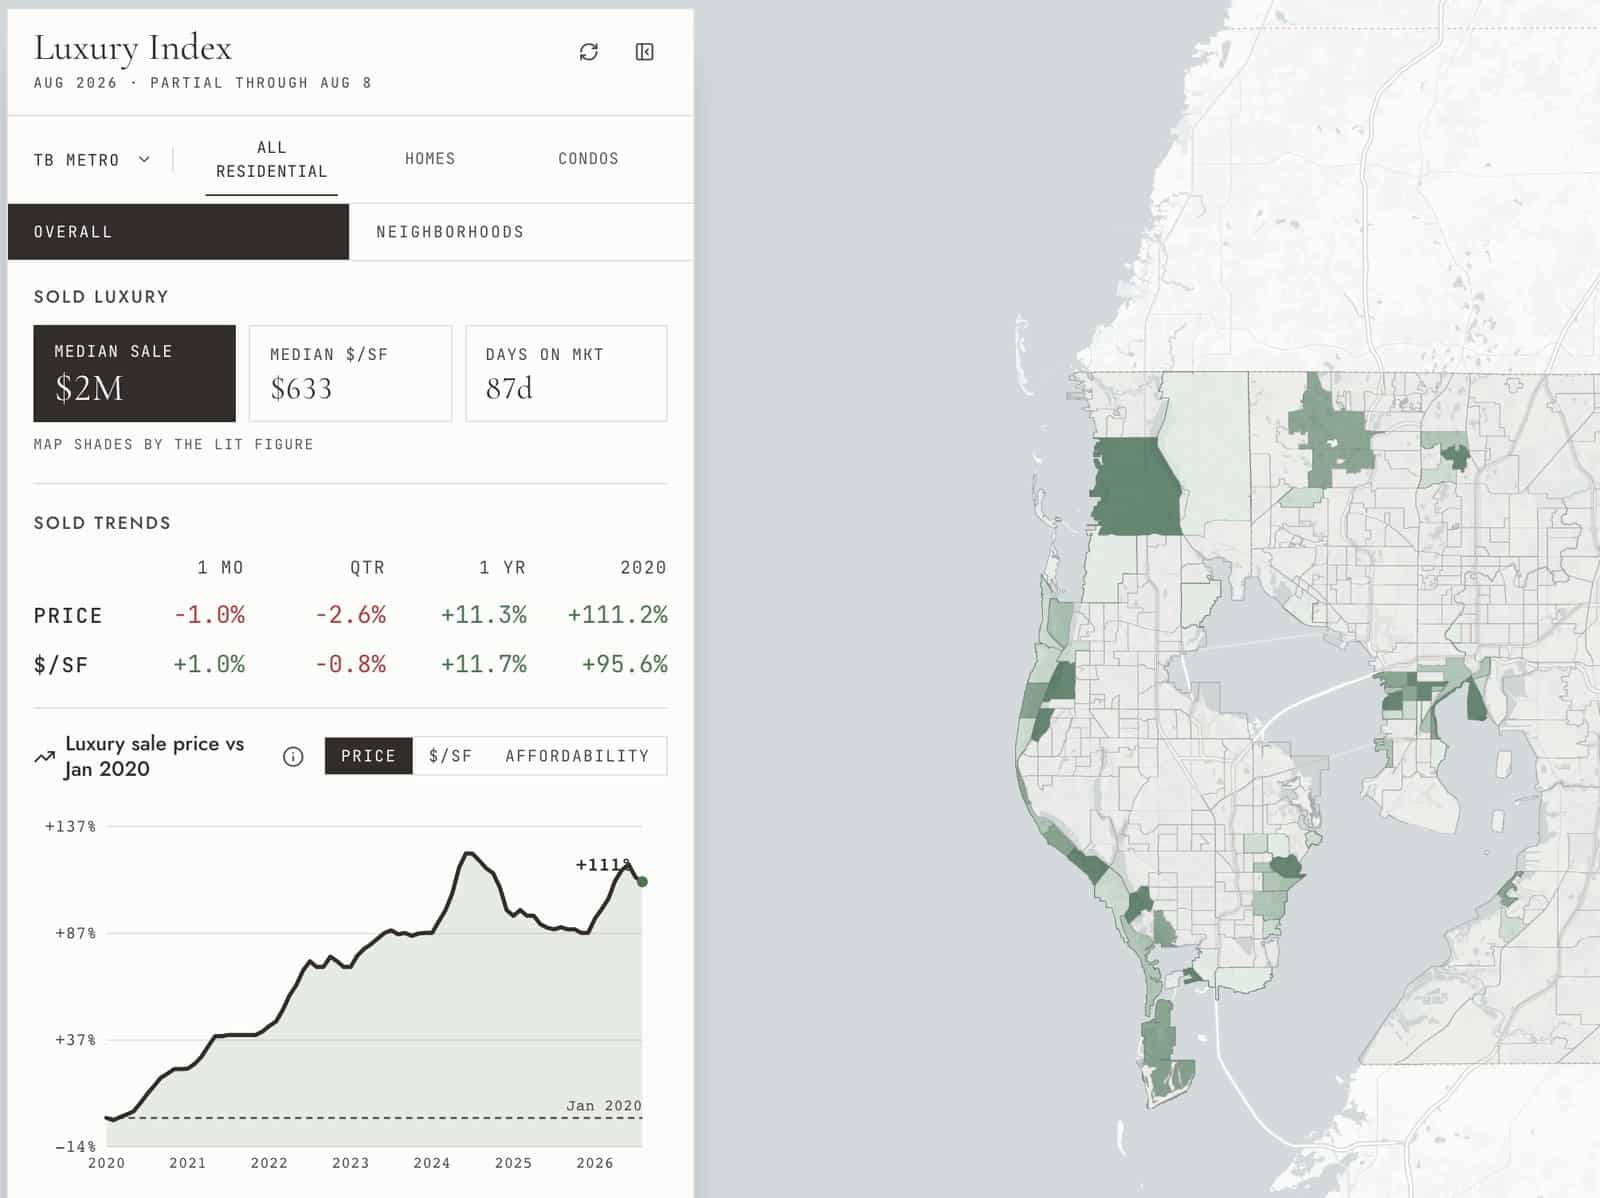This screenshot has height=1198, width=1600.
Task: Open the chart info tooltip icon
Action: click(x=293, y=757)
